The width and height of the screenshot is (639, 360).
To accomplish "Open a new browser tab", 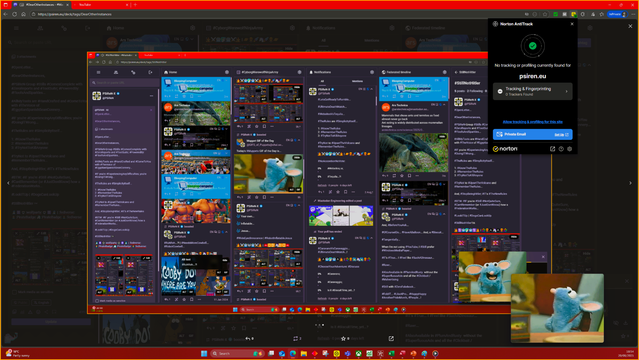I will (x=135, y=4).
